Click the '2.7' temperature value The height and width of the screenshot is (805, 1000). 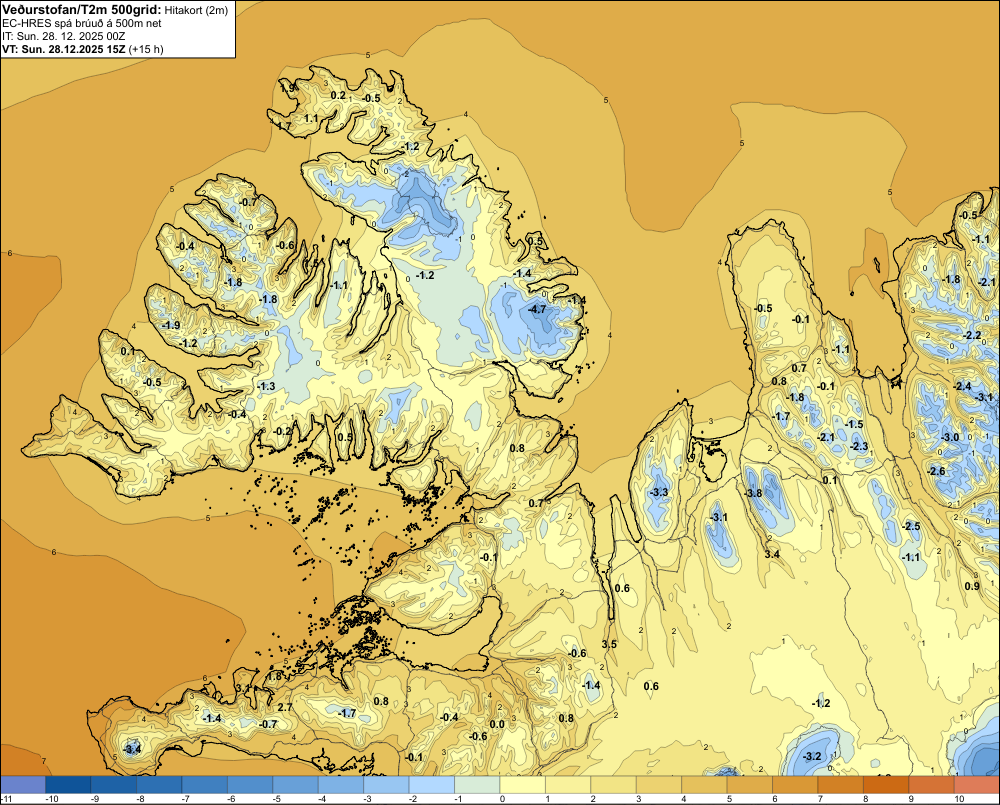pyautogui.click(x=285, y=707)
